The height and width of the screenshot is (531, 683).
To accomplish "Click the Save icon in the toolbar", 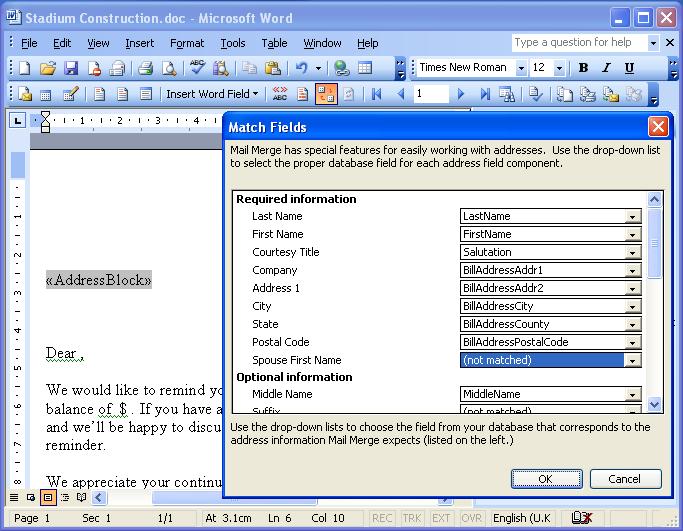I will pos(71,69).
